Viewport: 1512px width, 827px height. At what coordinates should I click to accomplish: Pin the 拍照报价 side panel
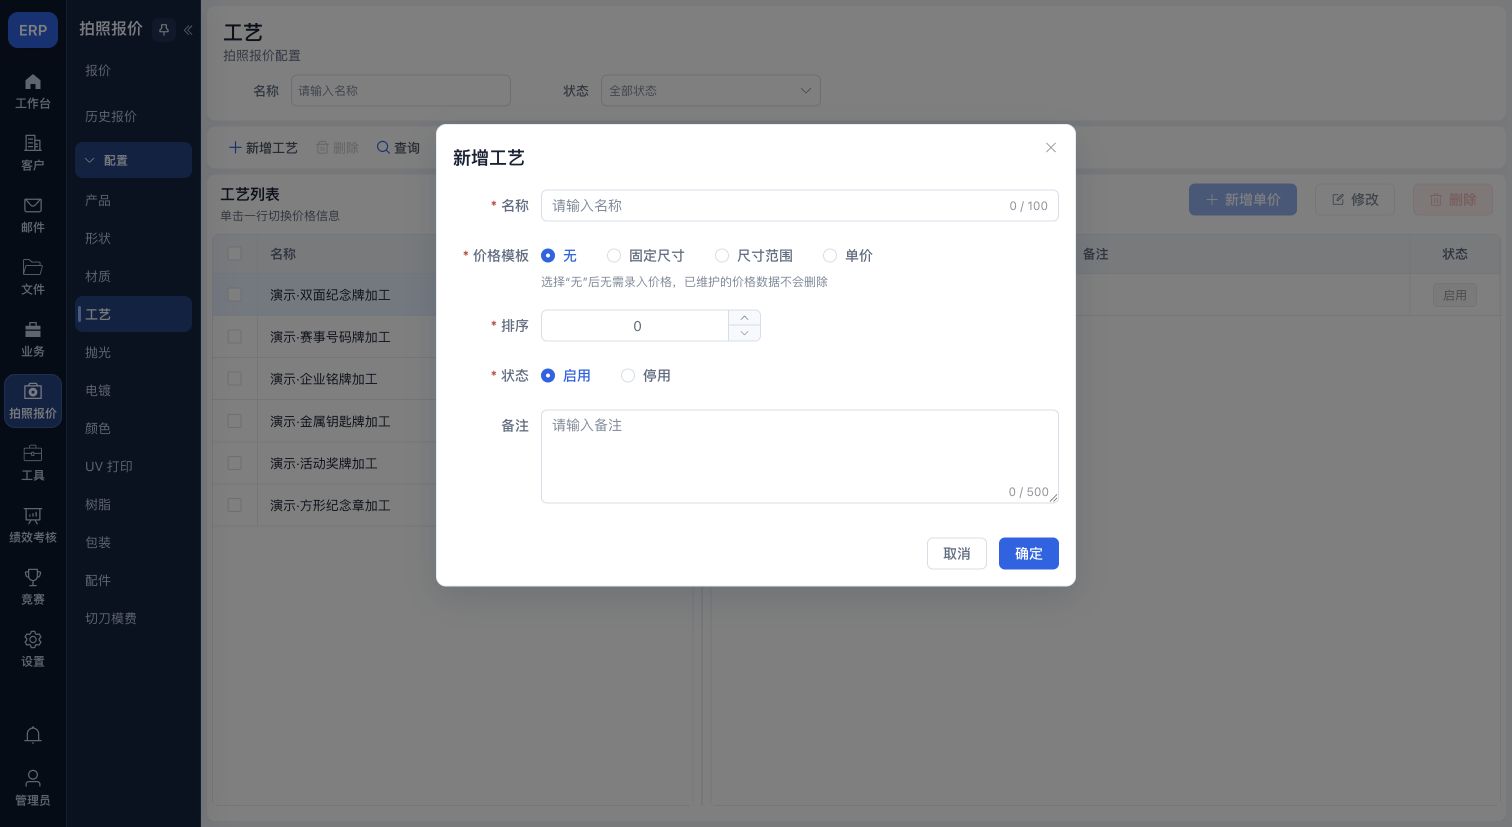(x=164, y=30)
